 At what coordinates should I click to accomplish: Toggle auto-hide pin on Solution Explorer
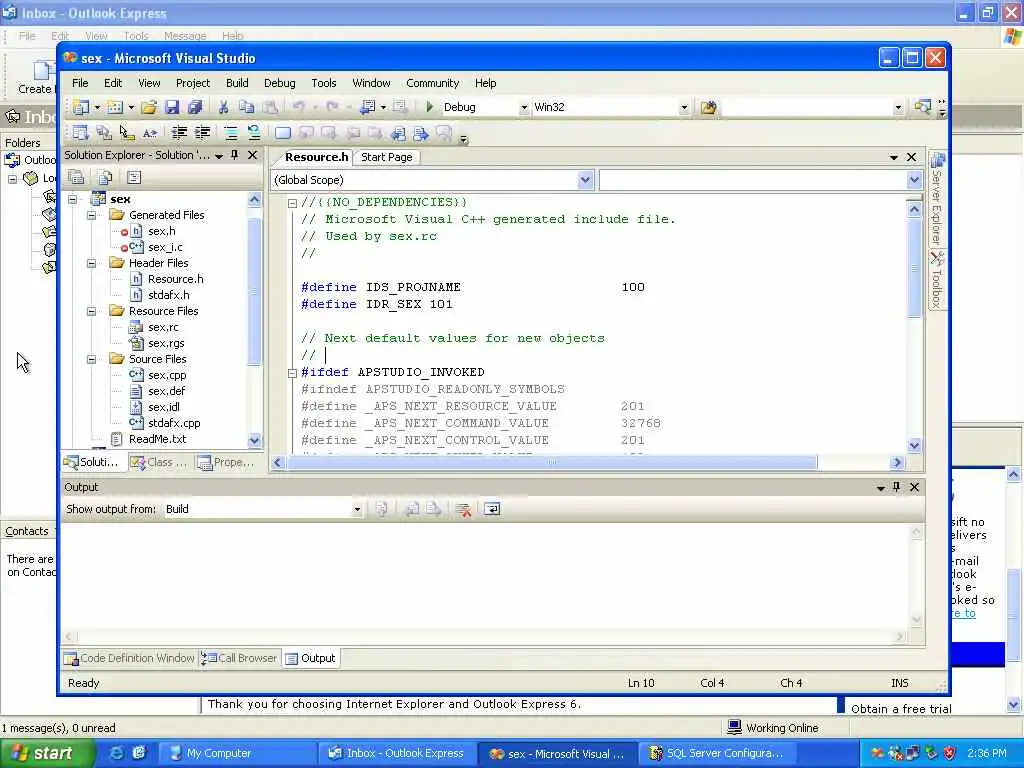[x=235, y=155]
